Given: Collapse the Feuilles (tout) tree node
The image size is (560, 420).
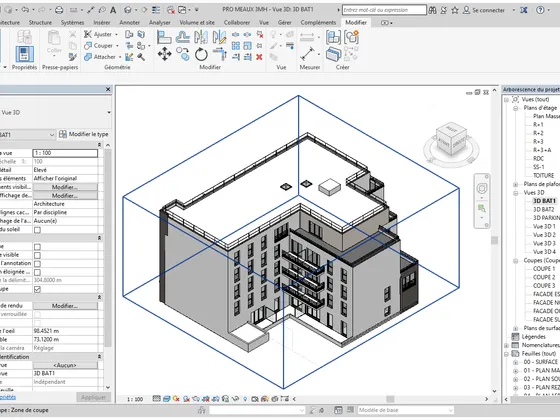Looking at the screenshot, I should pyautogui.click(x=506, y=354).
